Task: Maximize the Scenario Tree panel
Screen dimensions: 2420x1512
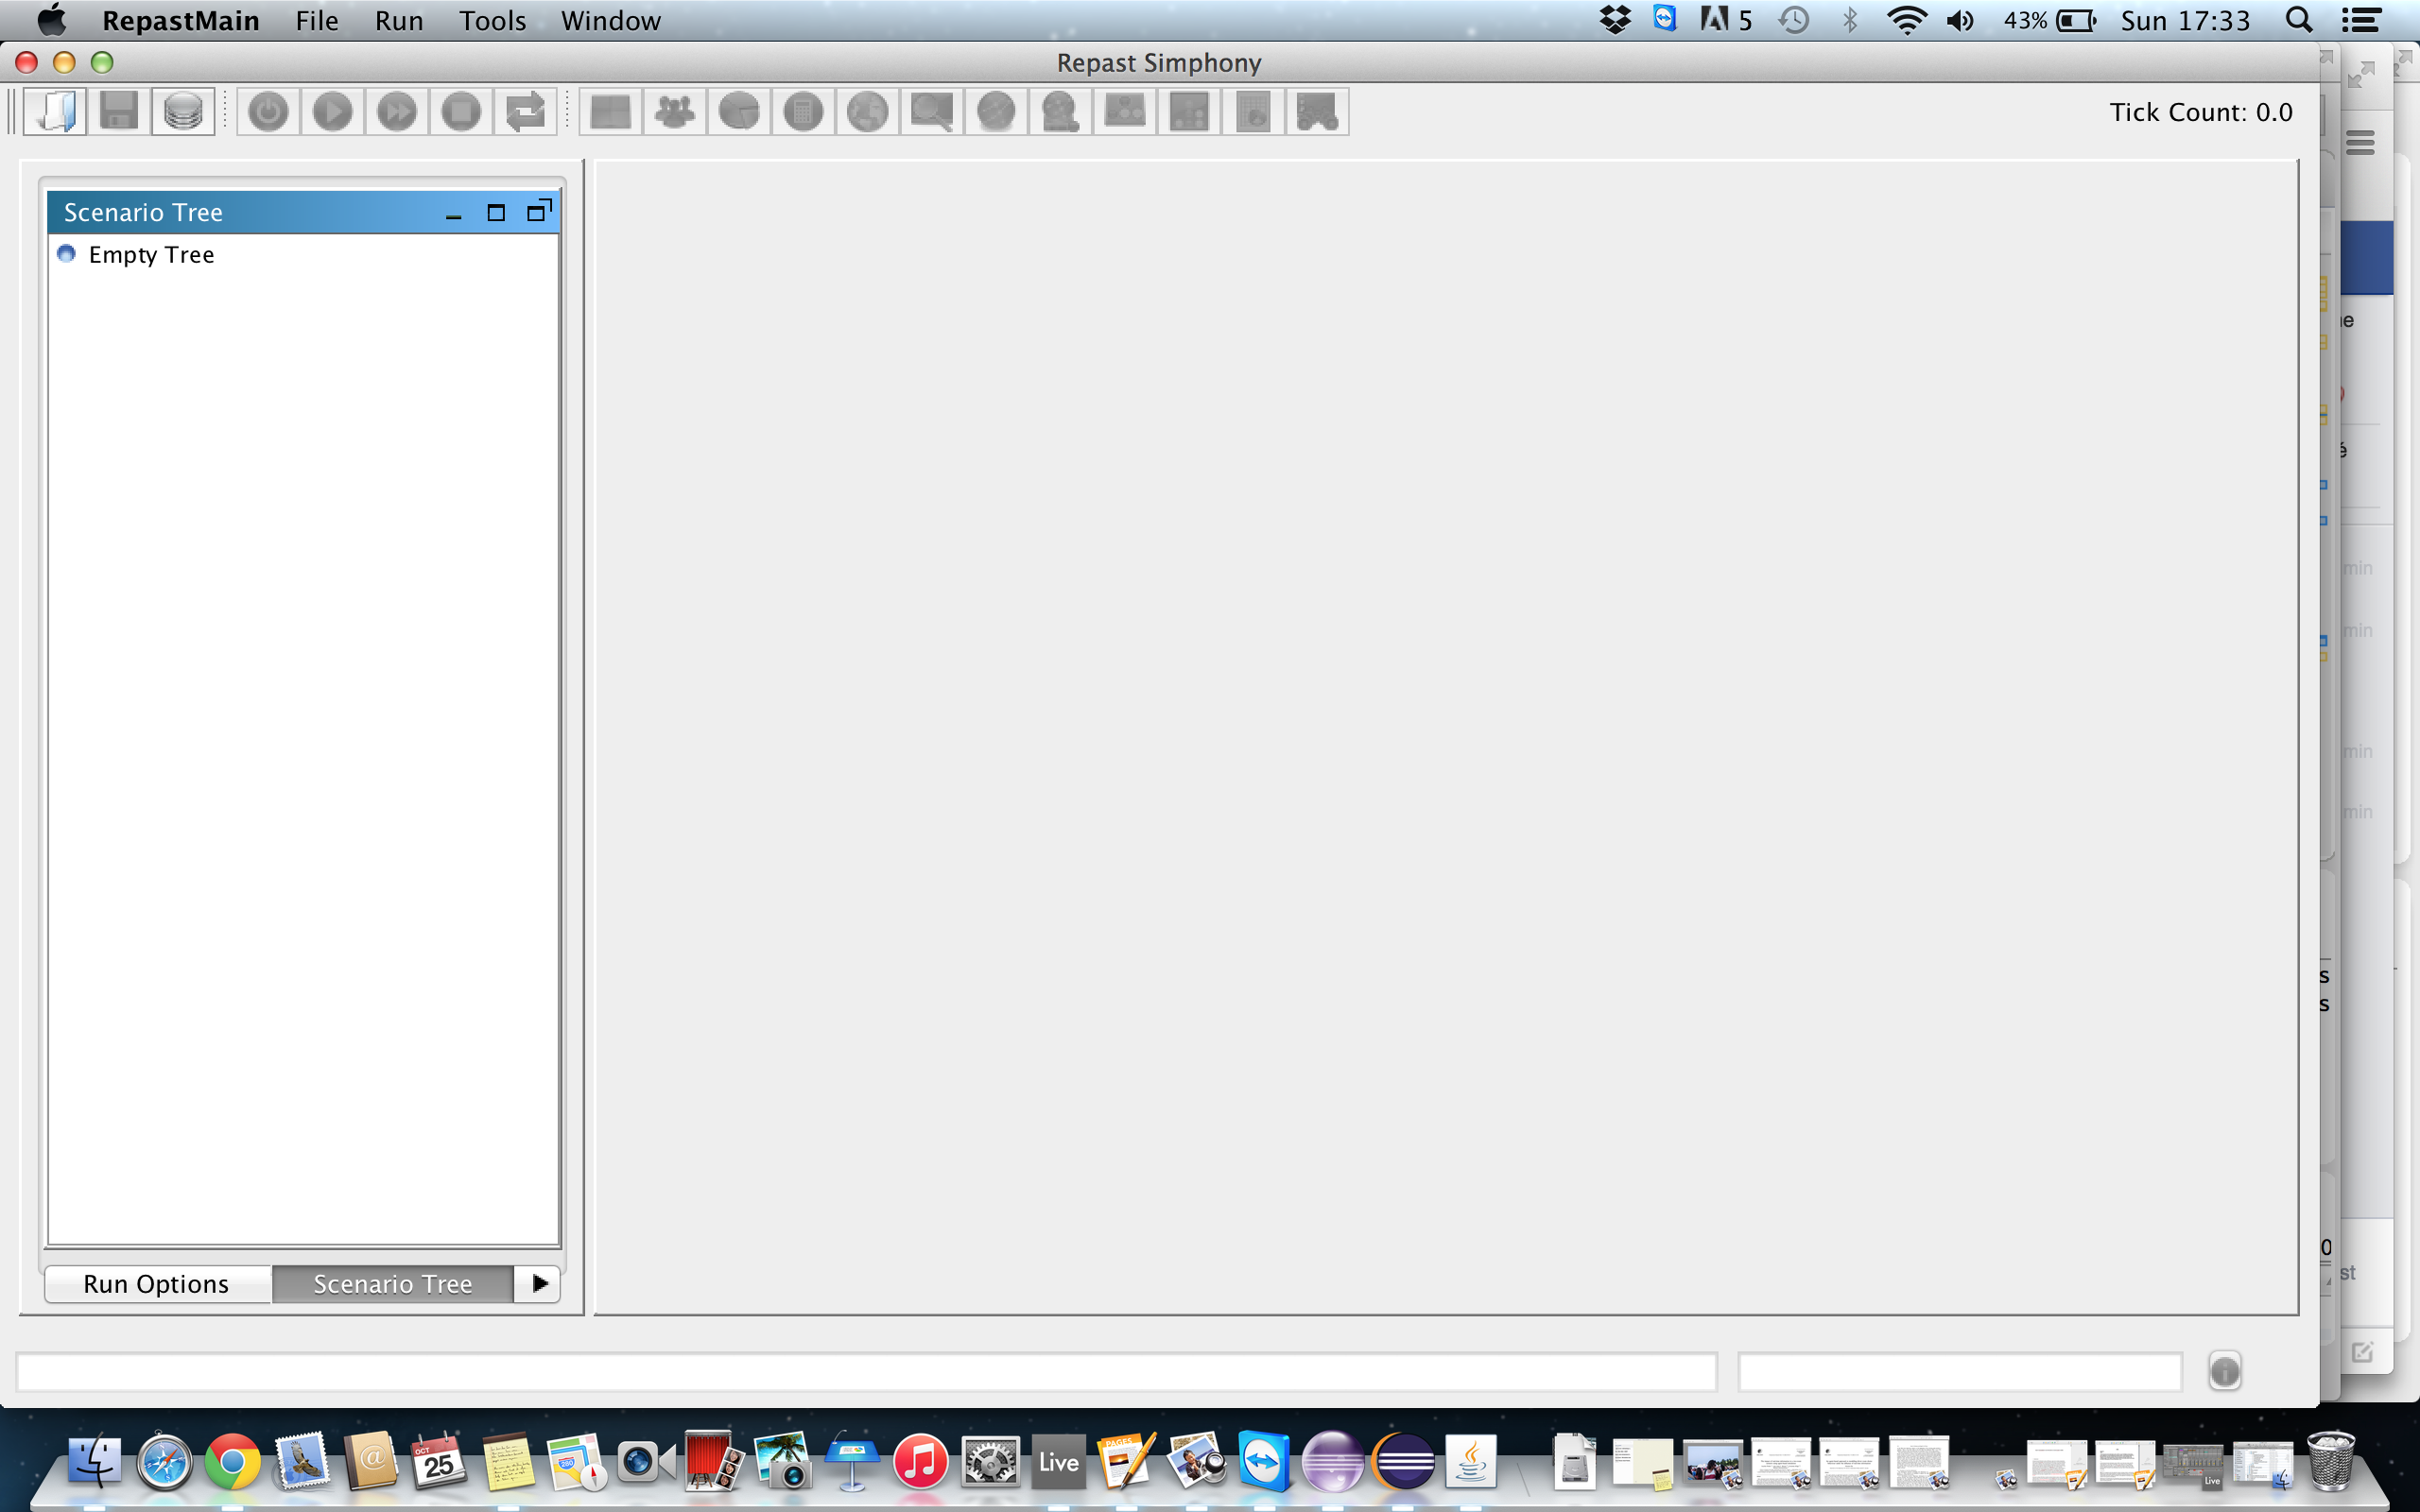Action: point(496,212)
